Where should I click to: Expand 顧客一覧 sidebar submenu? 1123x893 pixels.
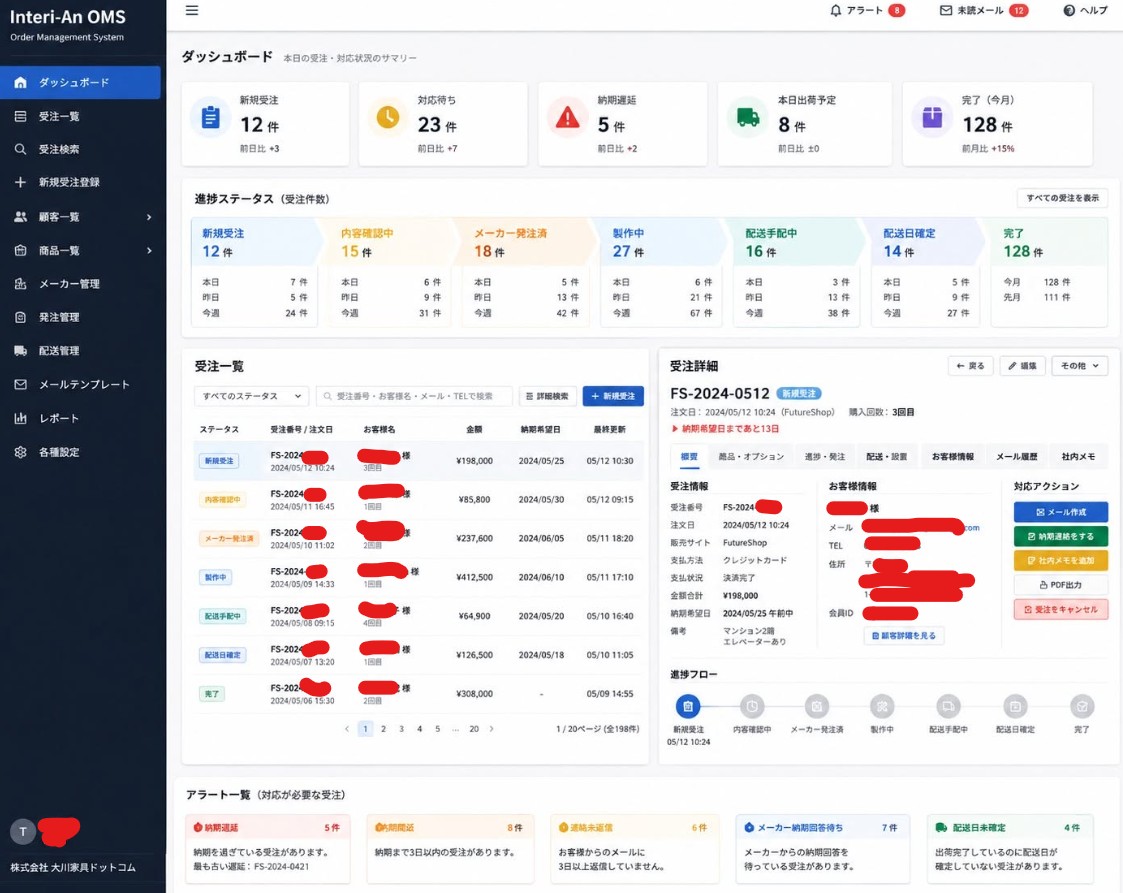(149, 217)
